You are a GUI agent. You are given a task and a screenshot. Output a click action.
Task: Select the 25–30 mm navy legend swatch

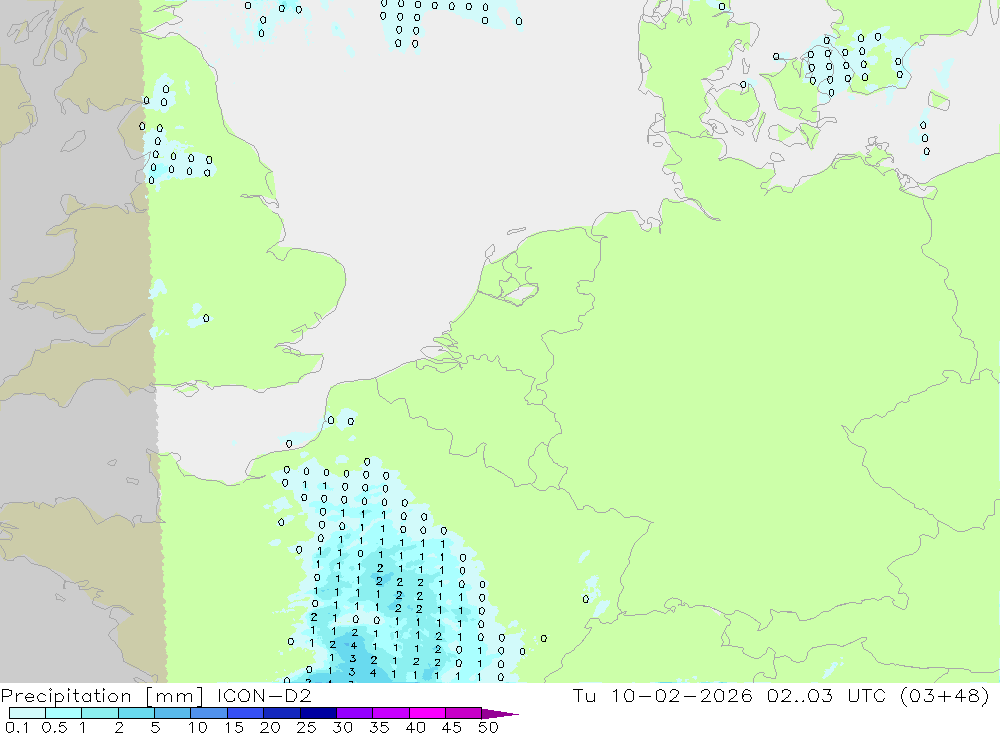318,713
